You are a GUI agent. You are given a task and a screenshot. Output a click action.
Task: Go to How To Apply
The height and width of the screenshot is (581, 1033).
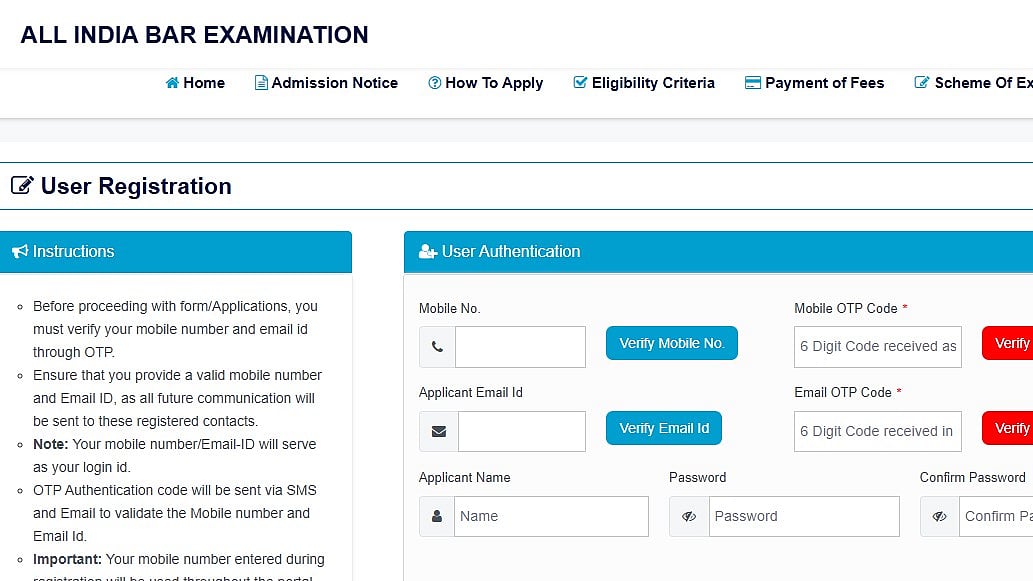485,83
